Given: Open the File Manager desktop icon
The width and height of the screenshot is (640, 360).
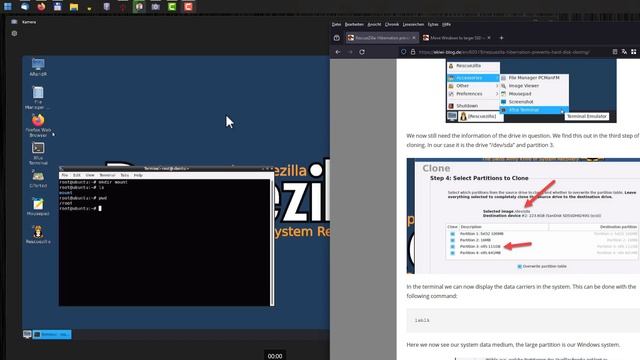Looking at the screenshot, I should coord(38,98).
